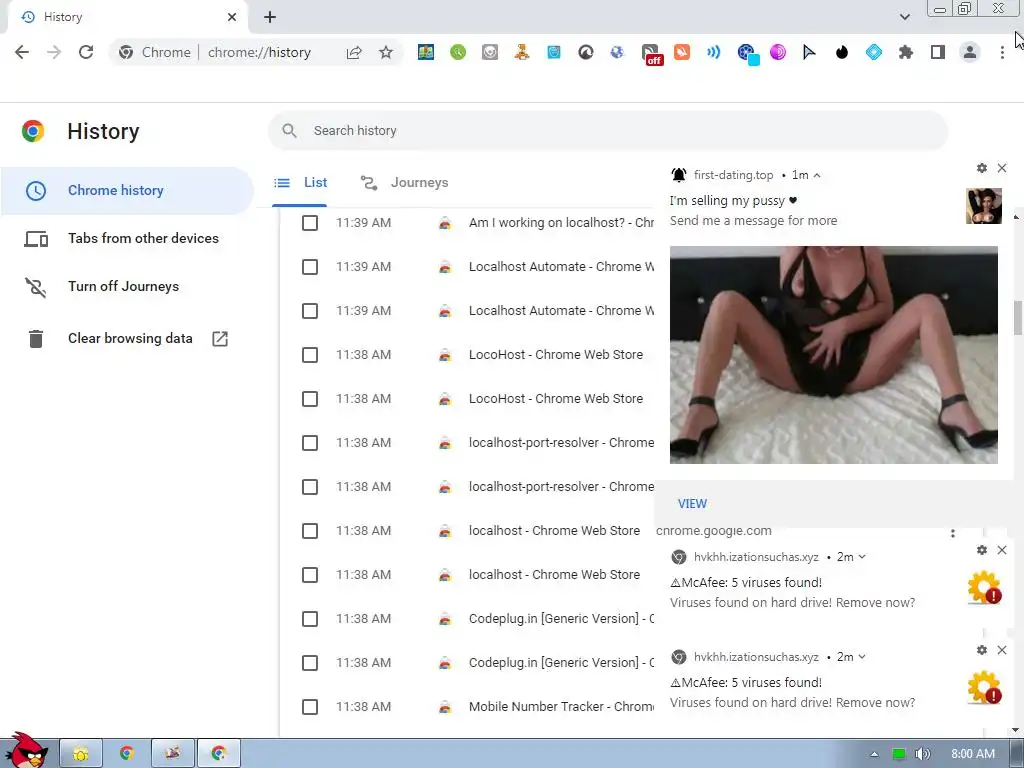1024x768 pixels.
Task: Bookmark this page with the star icon
Action: (x=386, y=52)
